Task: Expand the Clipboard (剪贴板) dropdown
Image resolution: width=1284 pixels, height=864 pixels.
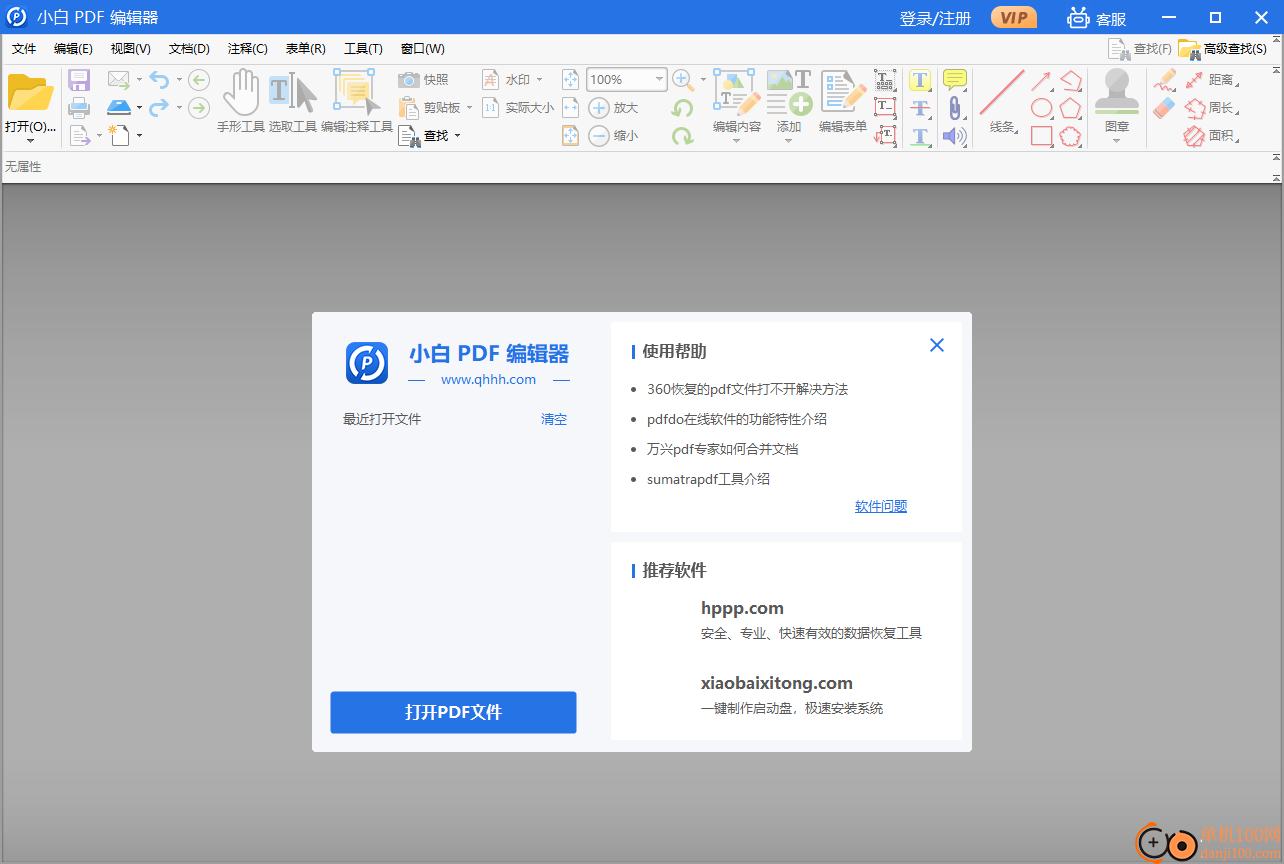Action: coord(469,108)
